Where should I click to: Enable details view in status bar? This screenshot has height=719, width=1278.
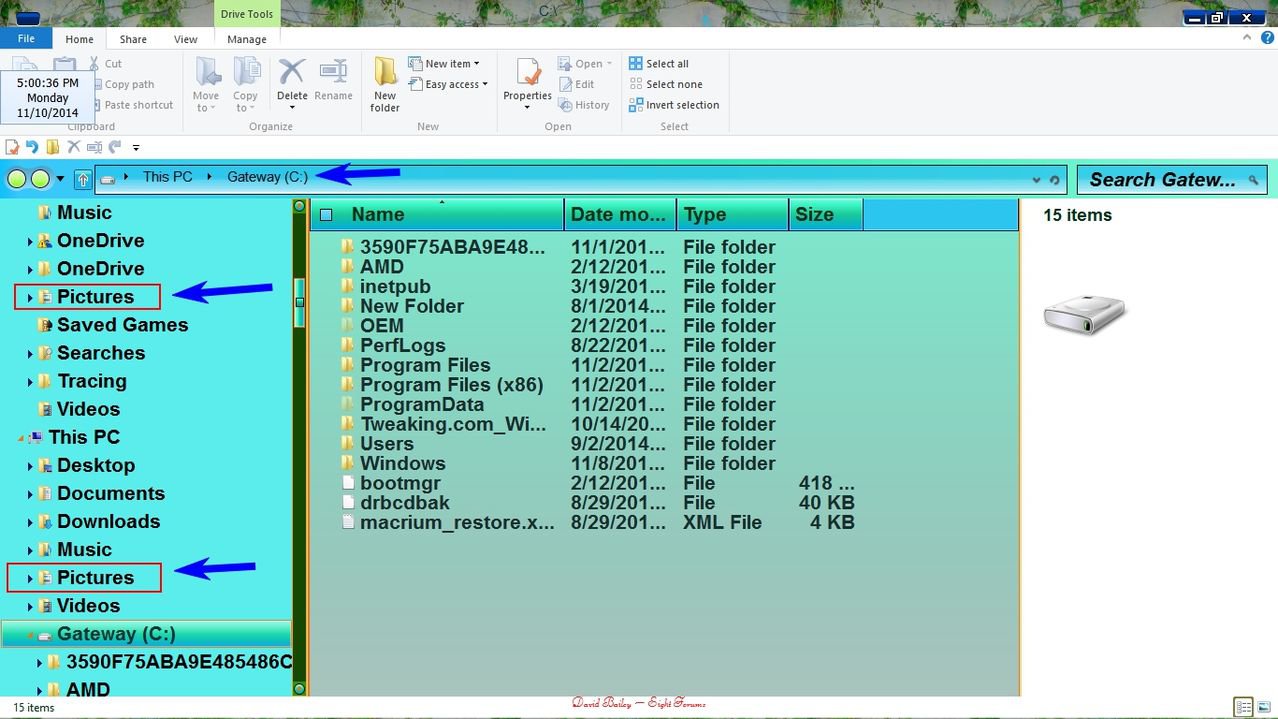[1241, 706]
